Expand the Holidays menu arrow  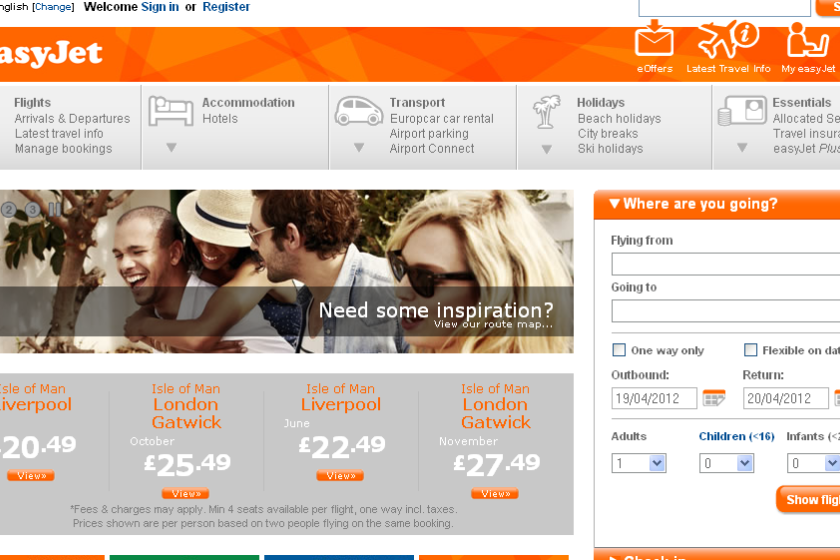pos(546,150)
